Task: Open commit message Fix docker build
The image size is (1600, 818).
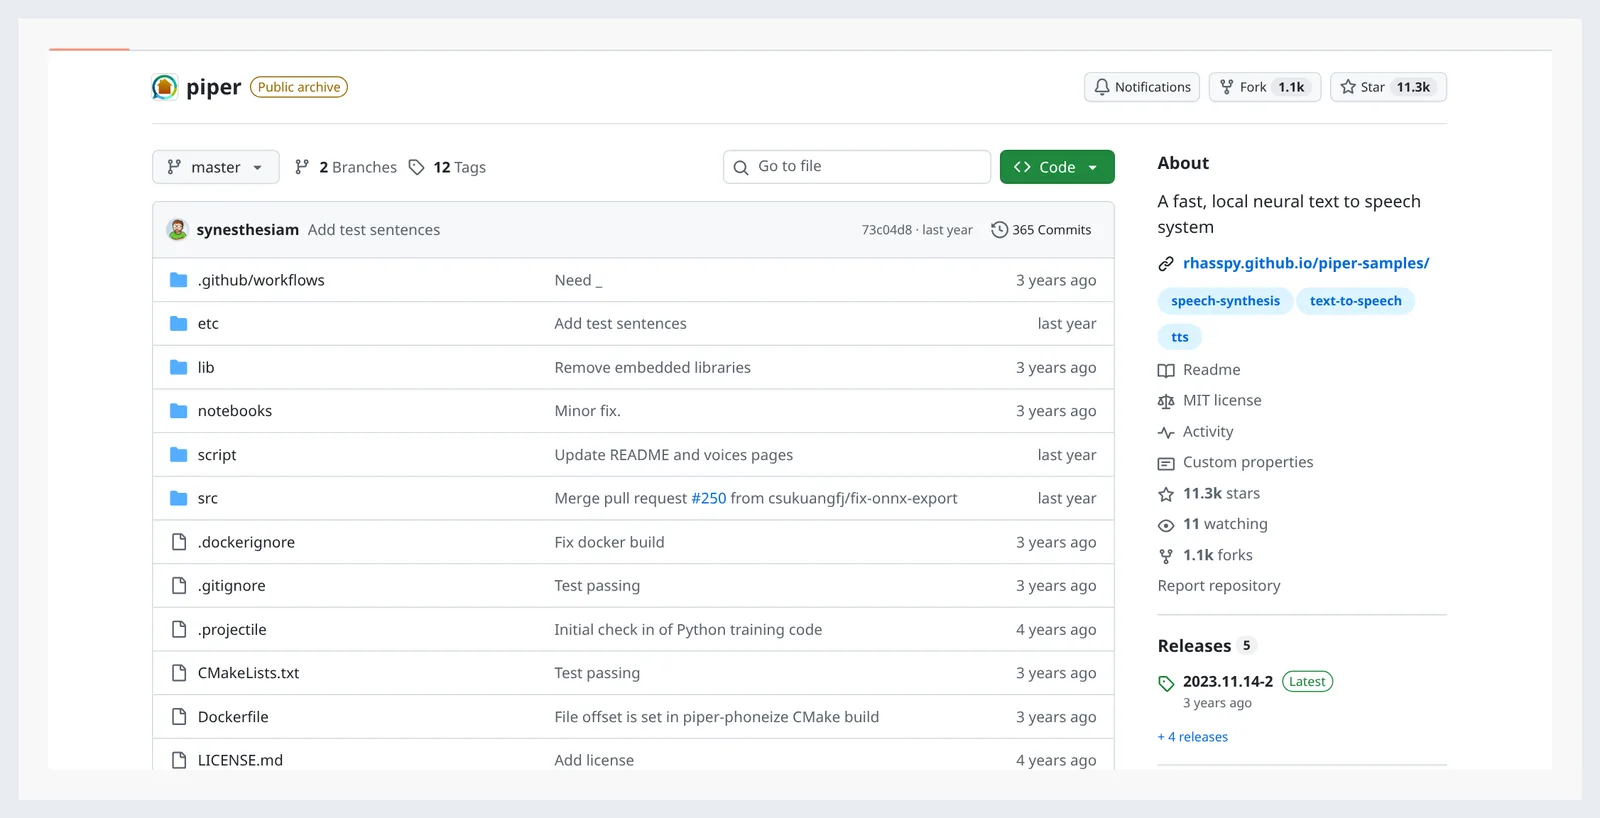Action: [610, 542]
